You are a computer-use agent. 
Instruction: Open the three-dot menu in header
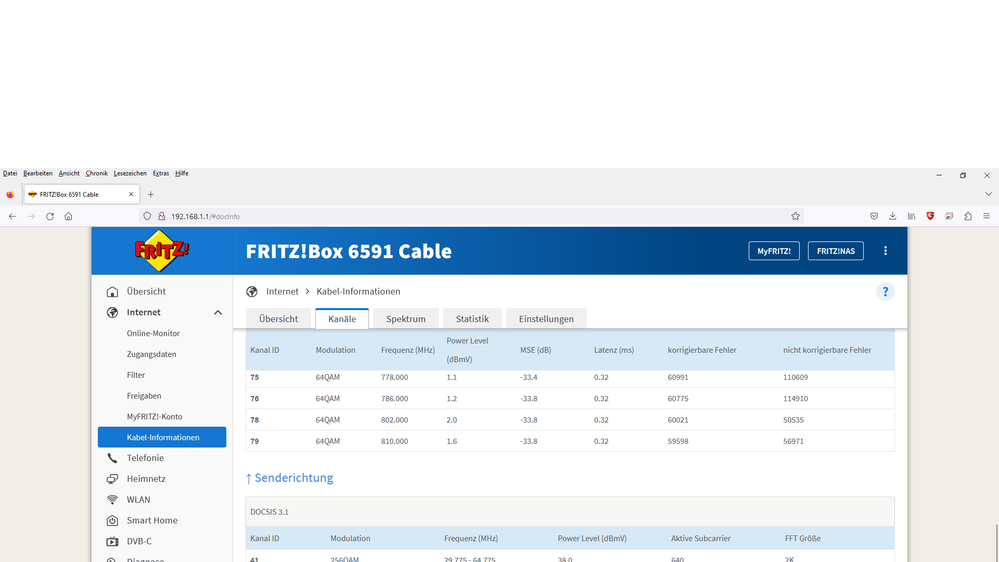click(885, 251)
